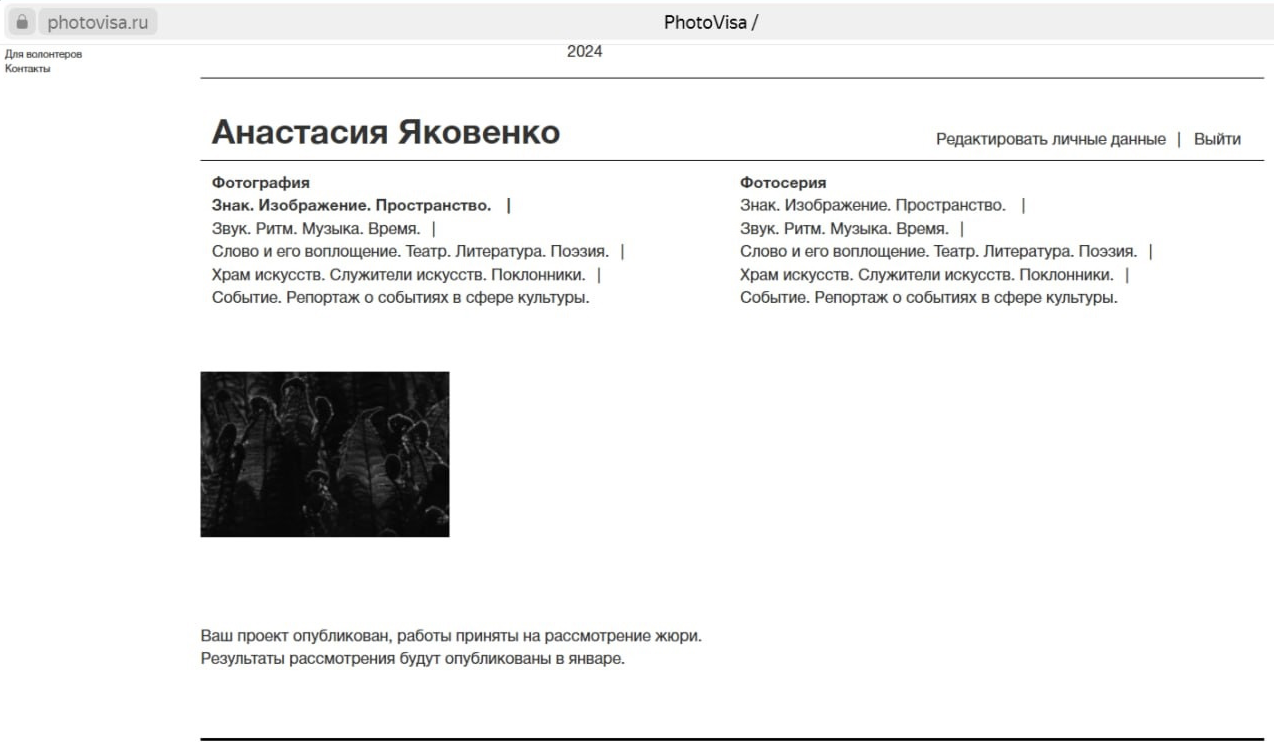Viewport: 1274px width, 746px height.
Task: Click the lock icon in address bar
Action: (x=22, y=22)
